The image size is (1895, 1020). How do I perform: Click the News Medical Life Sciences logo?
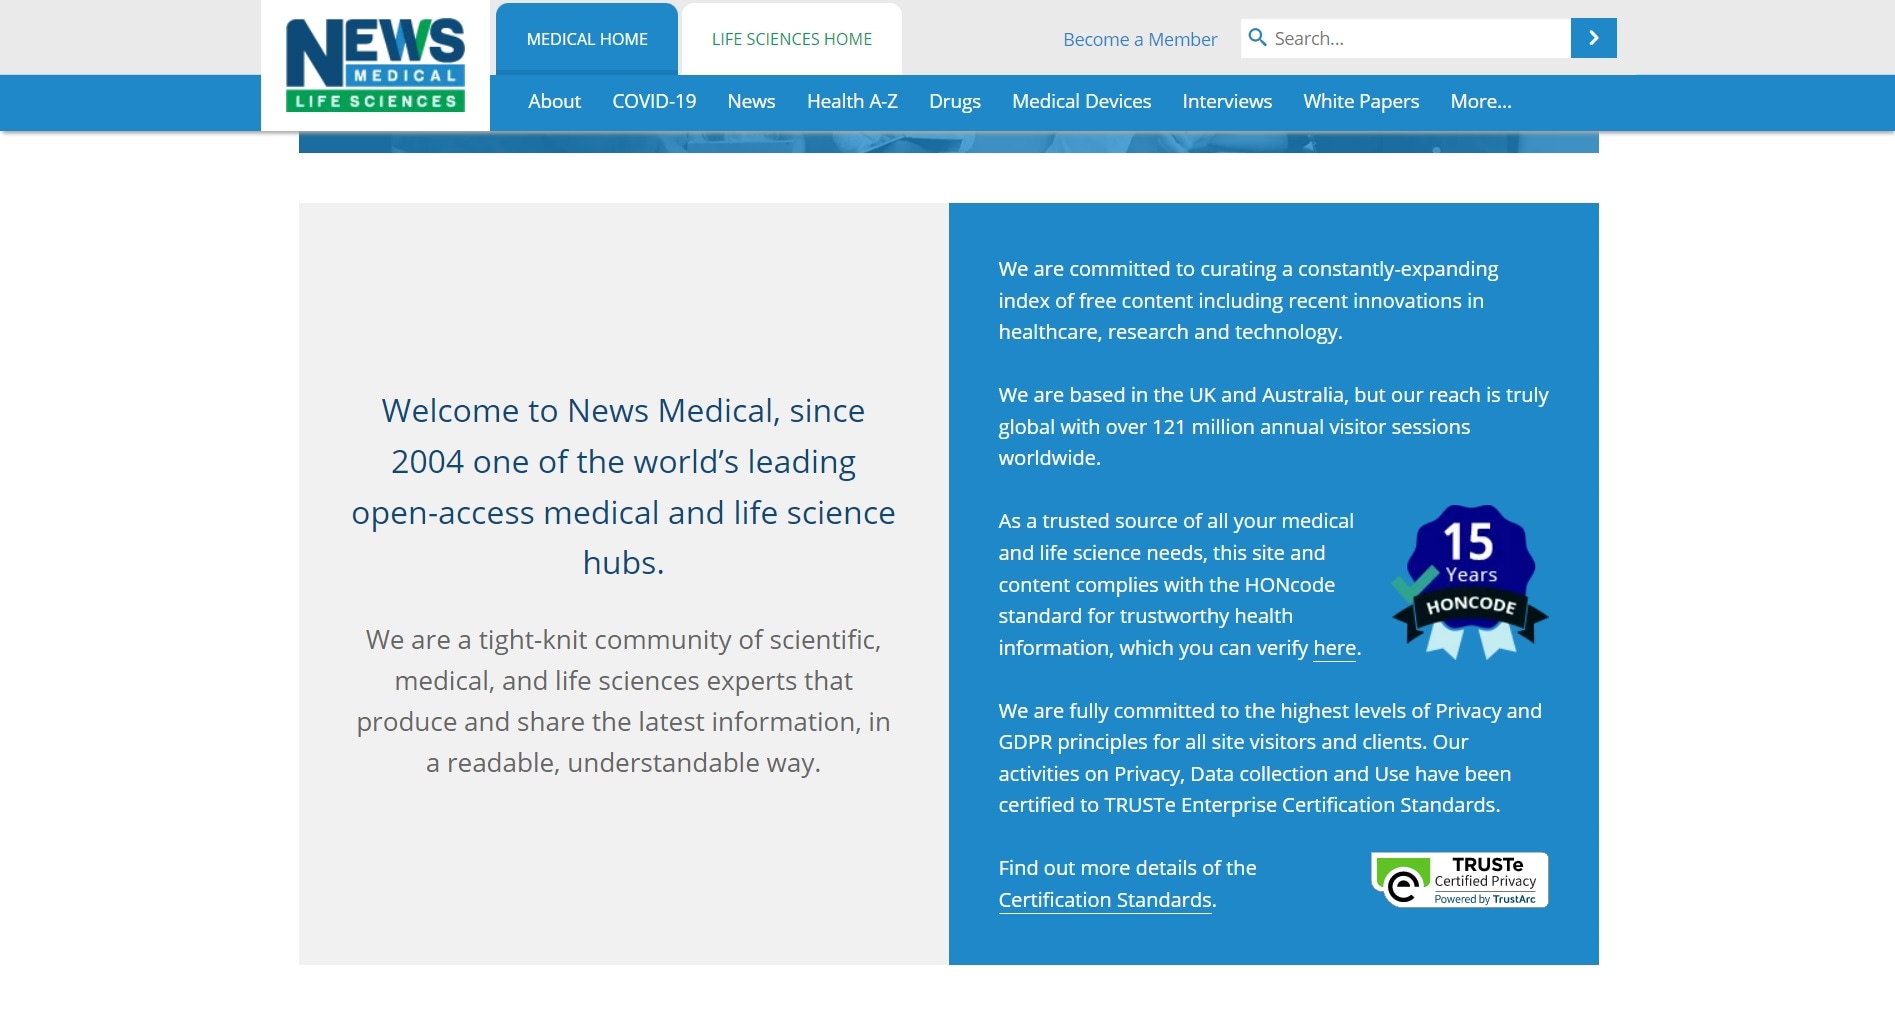coord(375,65)
